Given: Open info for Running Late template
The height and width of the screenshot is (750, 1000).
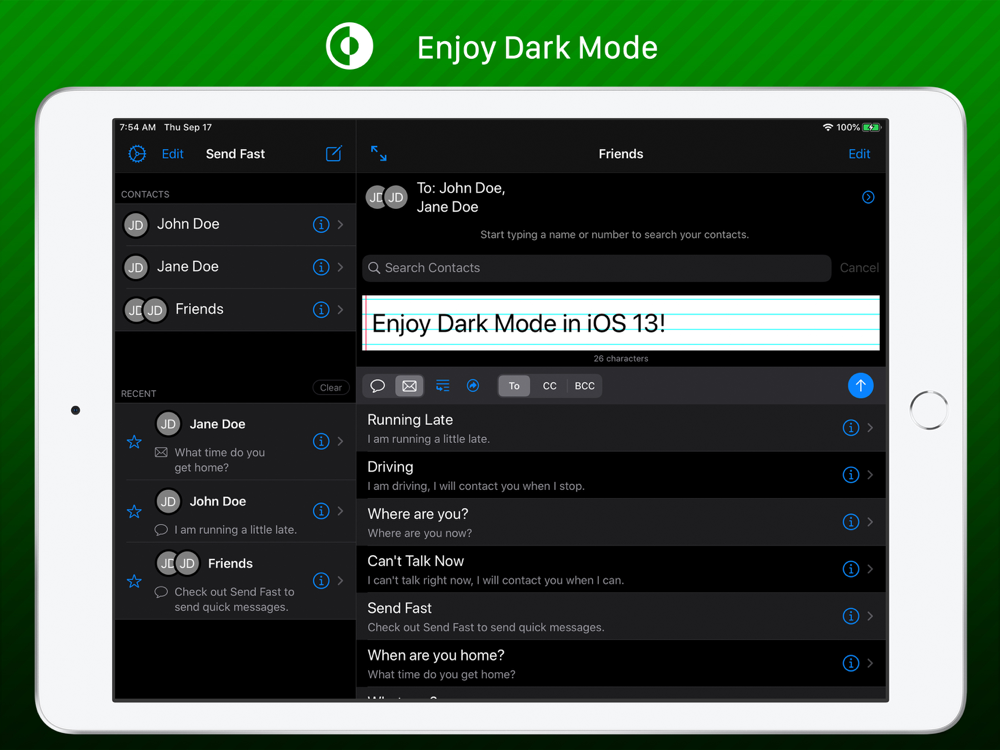Looking at the screenshot, I should coord(851,428).
